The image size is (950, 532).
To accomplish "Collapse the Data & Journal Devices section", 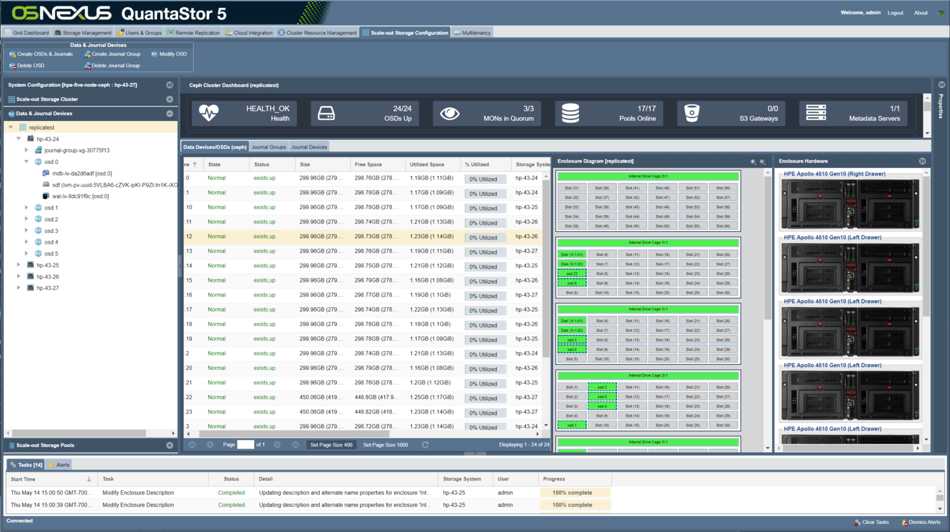I will (x=170, y=113).
